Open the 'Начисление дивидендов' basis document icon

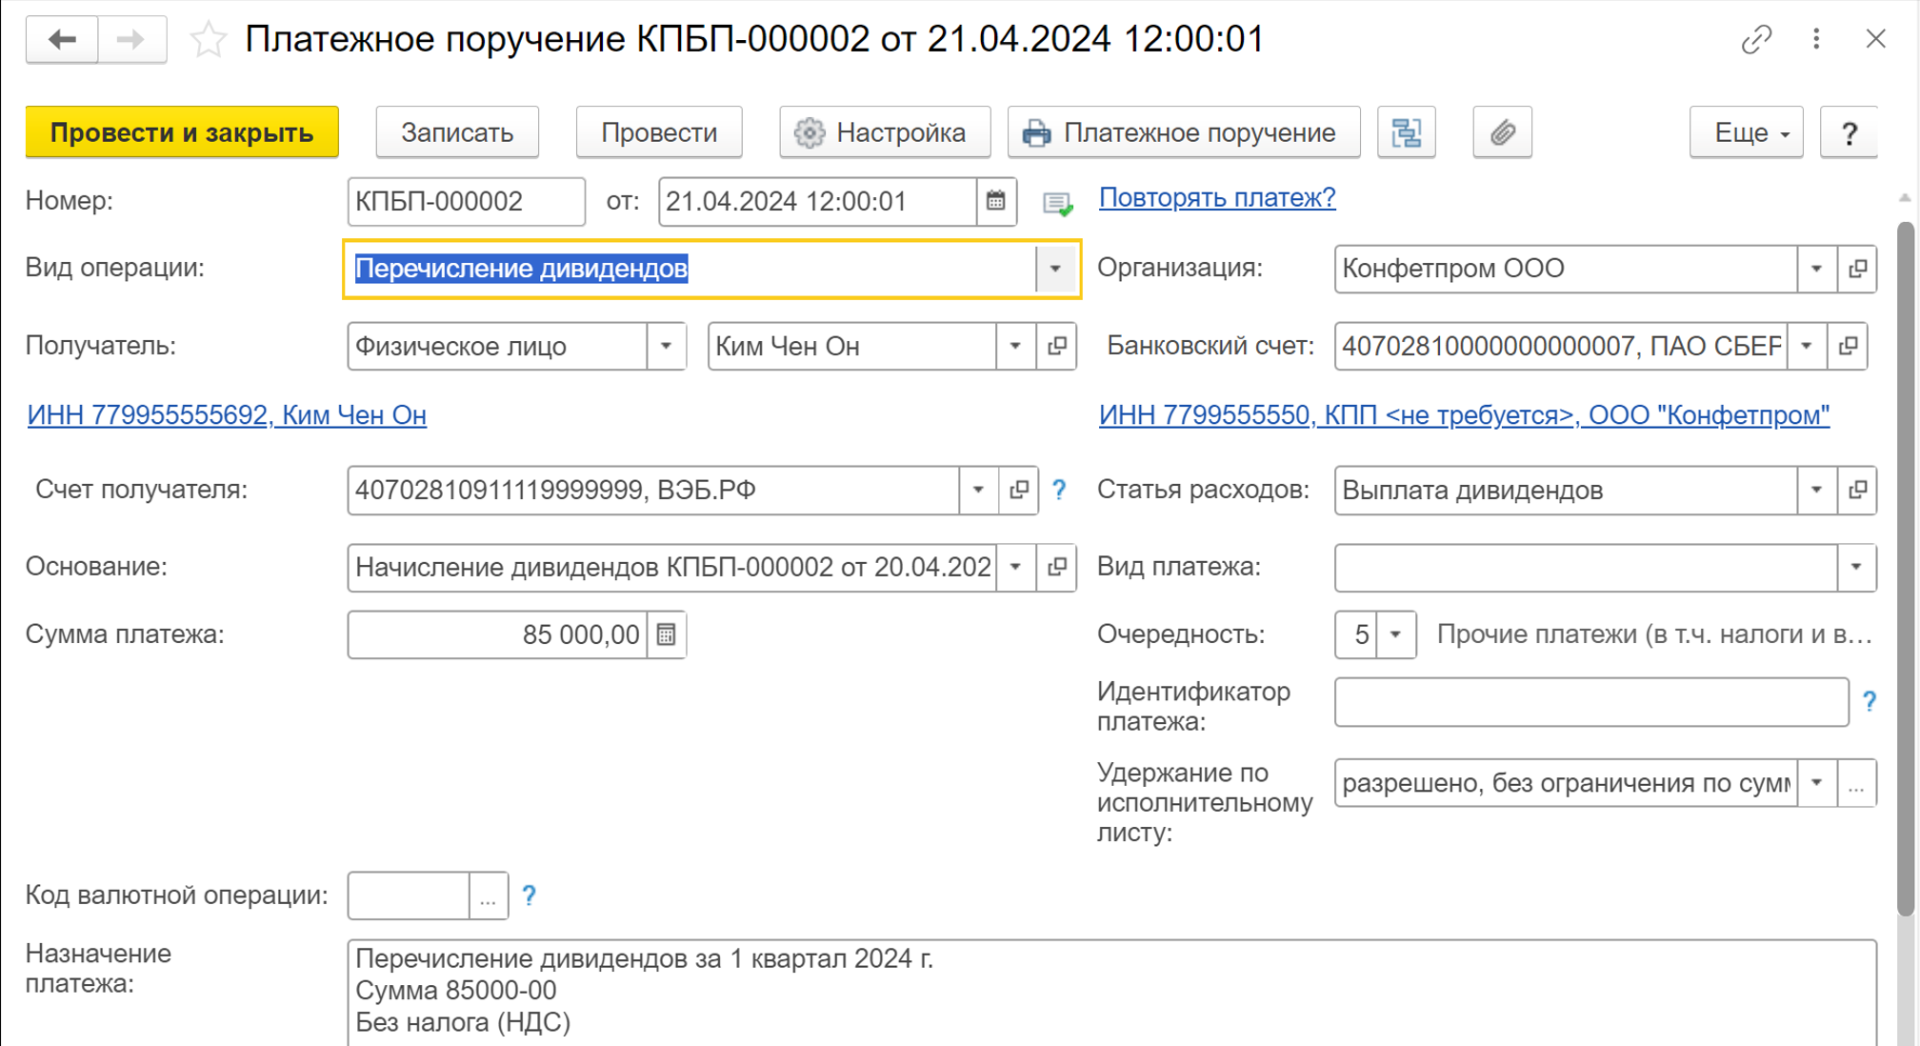1056,567
